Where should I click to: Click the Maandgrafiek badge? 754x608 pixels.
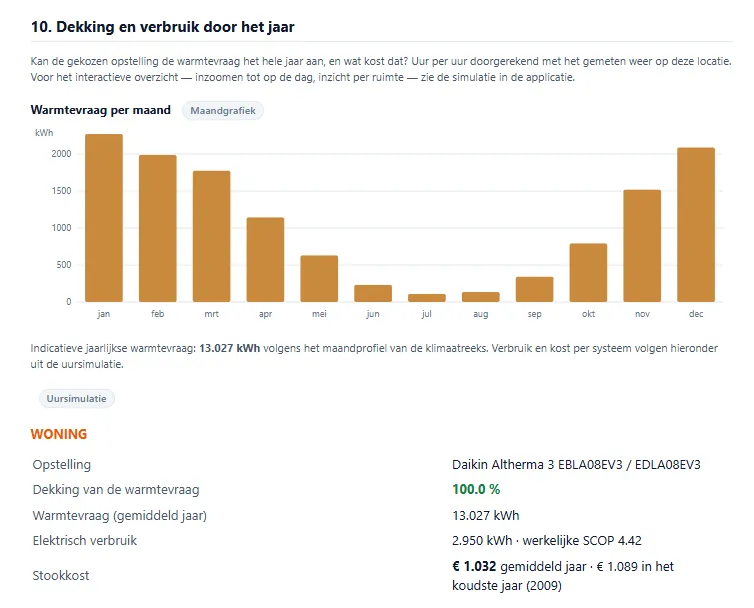(x=223, y=111)
